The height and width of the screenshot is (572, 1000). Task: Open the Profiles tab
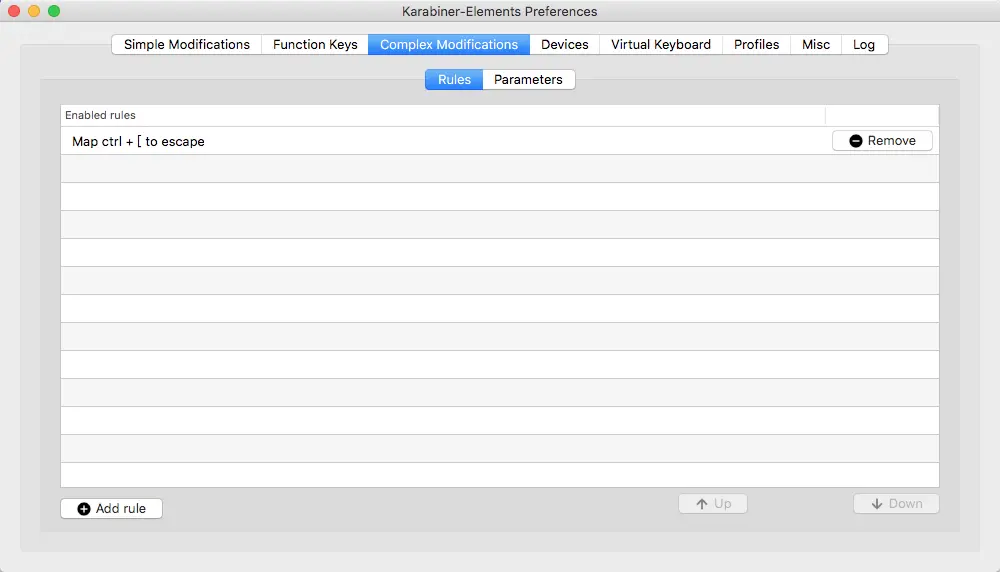(x=756, y=45)
